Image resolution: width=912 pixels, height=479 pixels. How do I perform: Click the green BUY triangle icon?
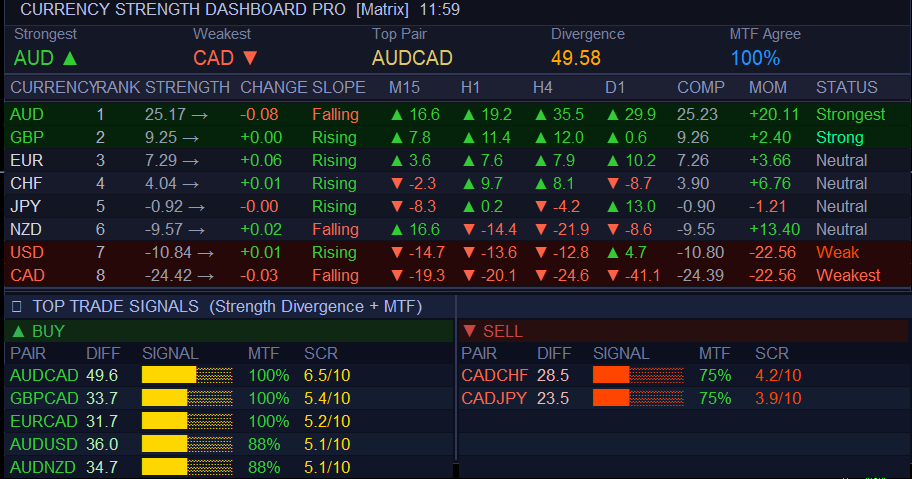(19, 331)
